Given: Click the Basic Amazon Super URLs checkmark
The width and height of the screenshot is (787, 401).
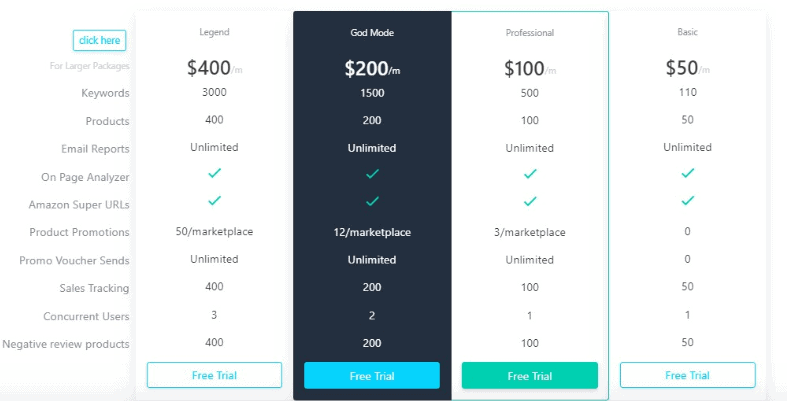Looking at the screenshot, I should (688, 201).
